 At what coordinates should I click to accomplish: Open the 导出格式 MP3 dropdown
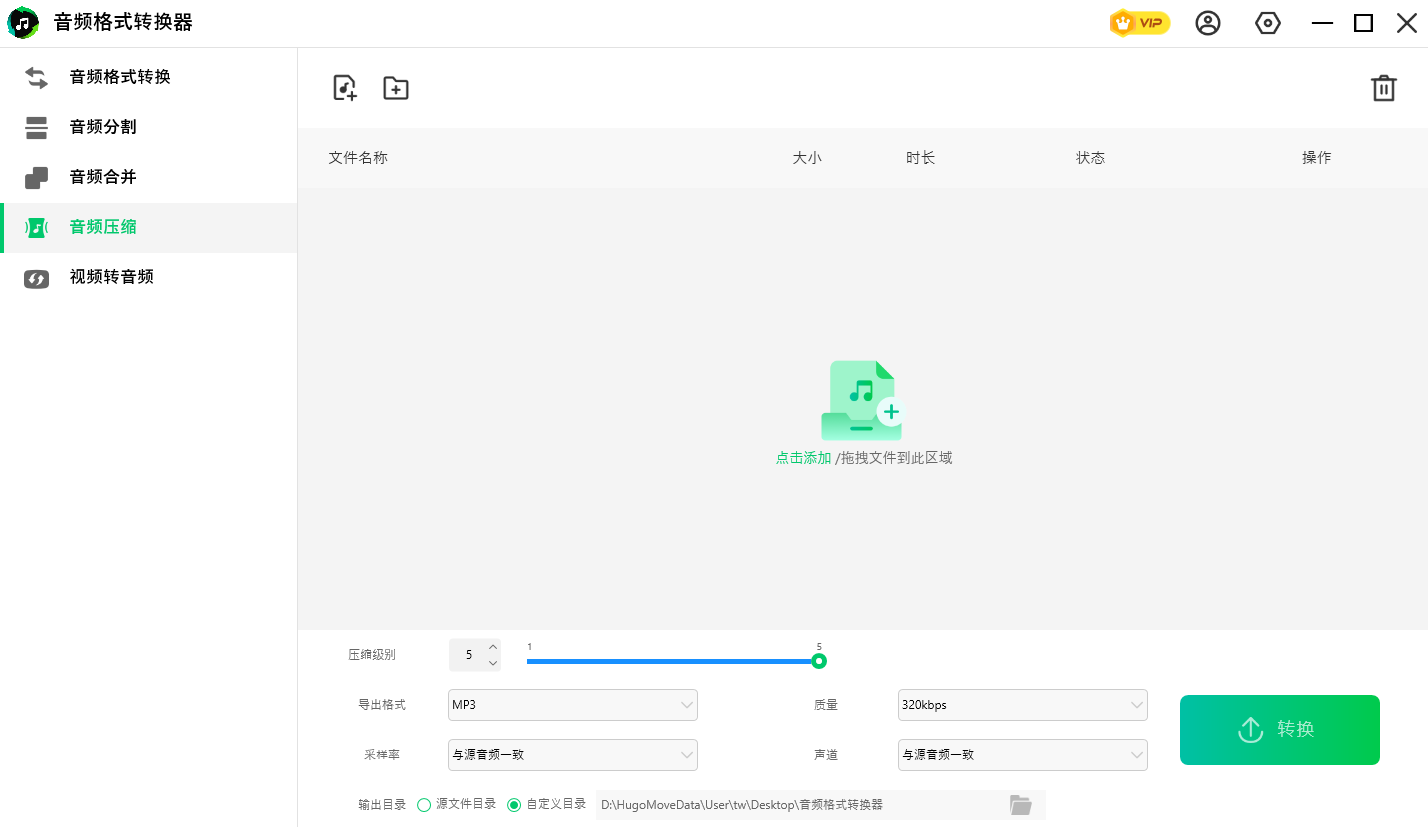coord(572,705)
